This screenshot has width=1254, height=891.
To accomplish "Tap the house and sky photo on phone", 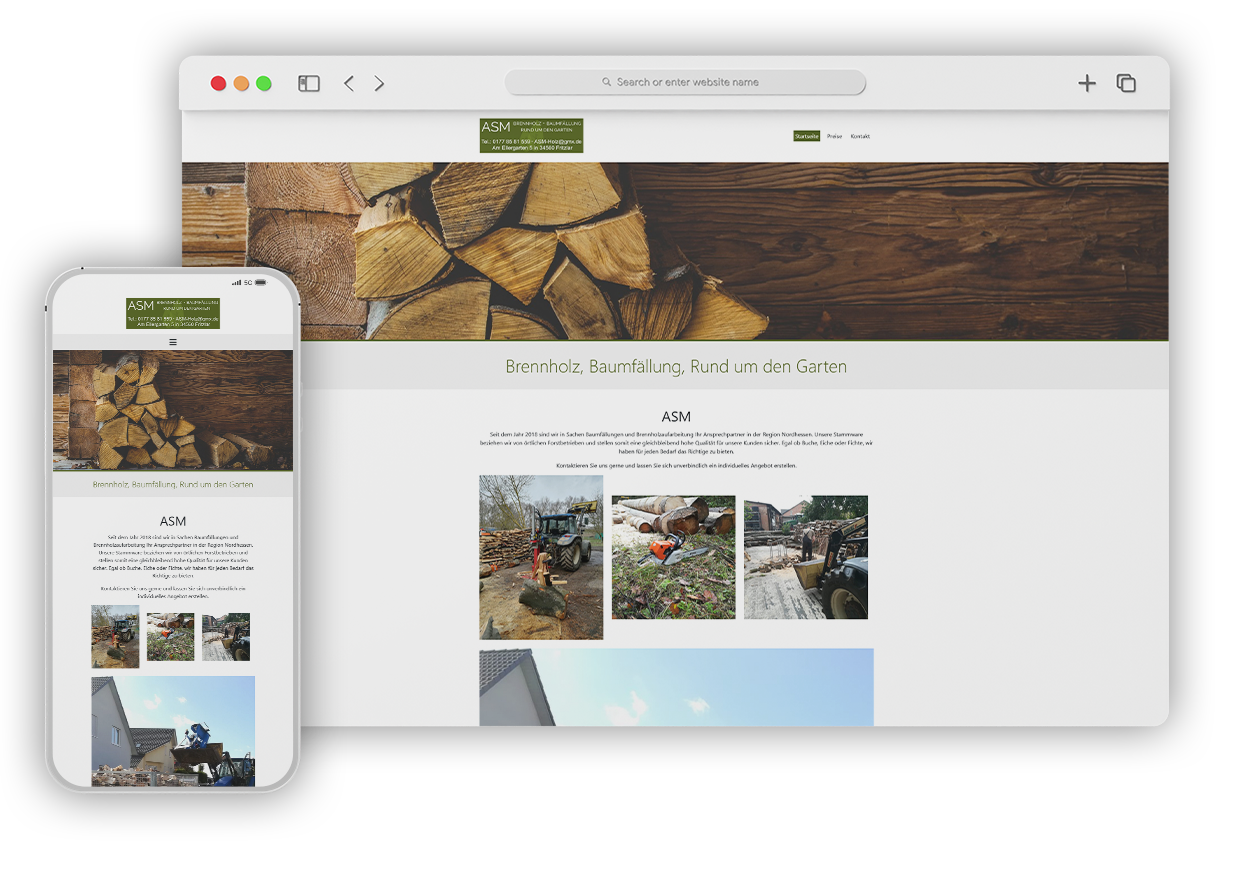I will (173, 730).
